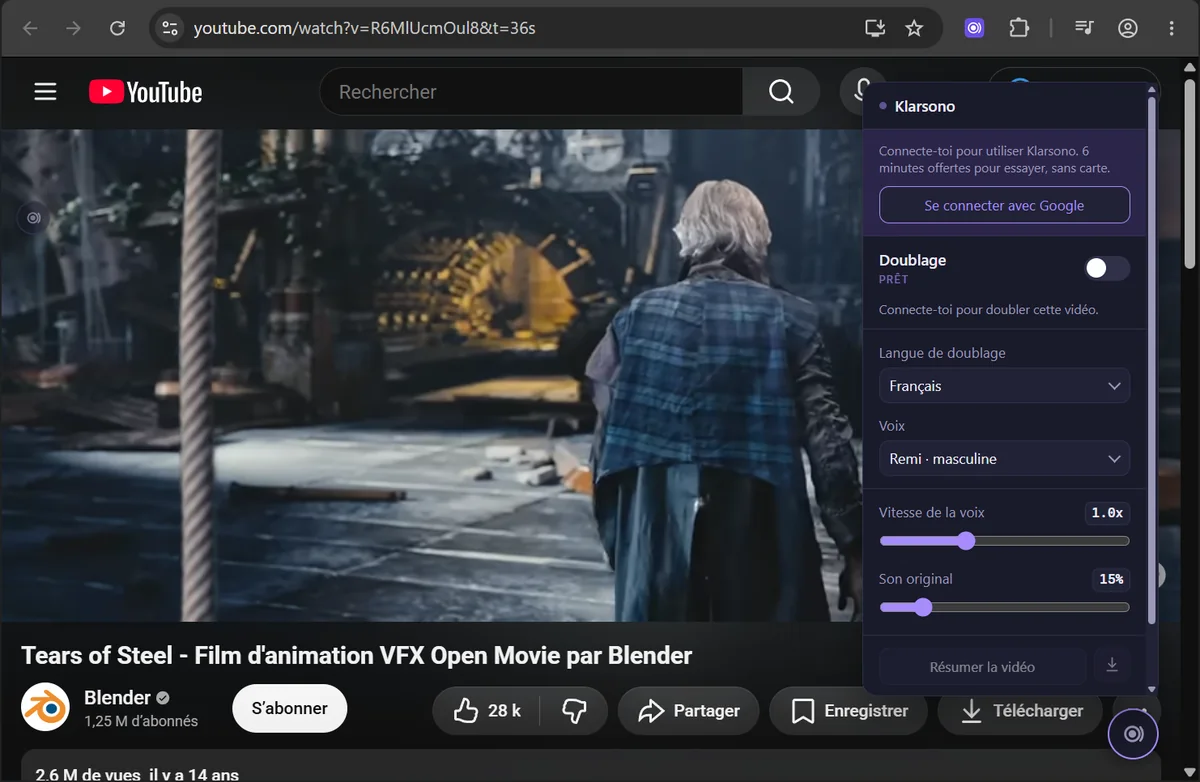Click the 1,25 M d'abonnés subscriber count
Image resolution: width=1200 pixels, height=782 pixels.
[x=141, y=721]
